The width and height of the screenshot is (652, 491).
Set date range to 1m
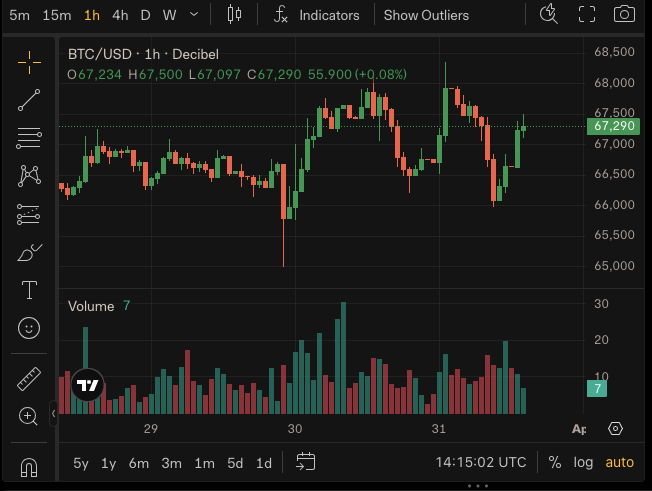point(205,463)
